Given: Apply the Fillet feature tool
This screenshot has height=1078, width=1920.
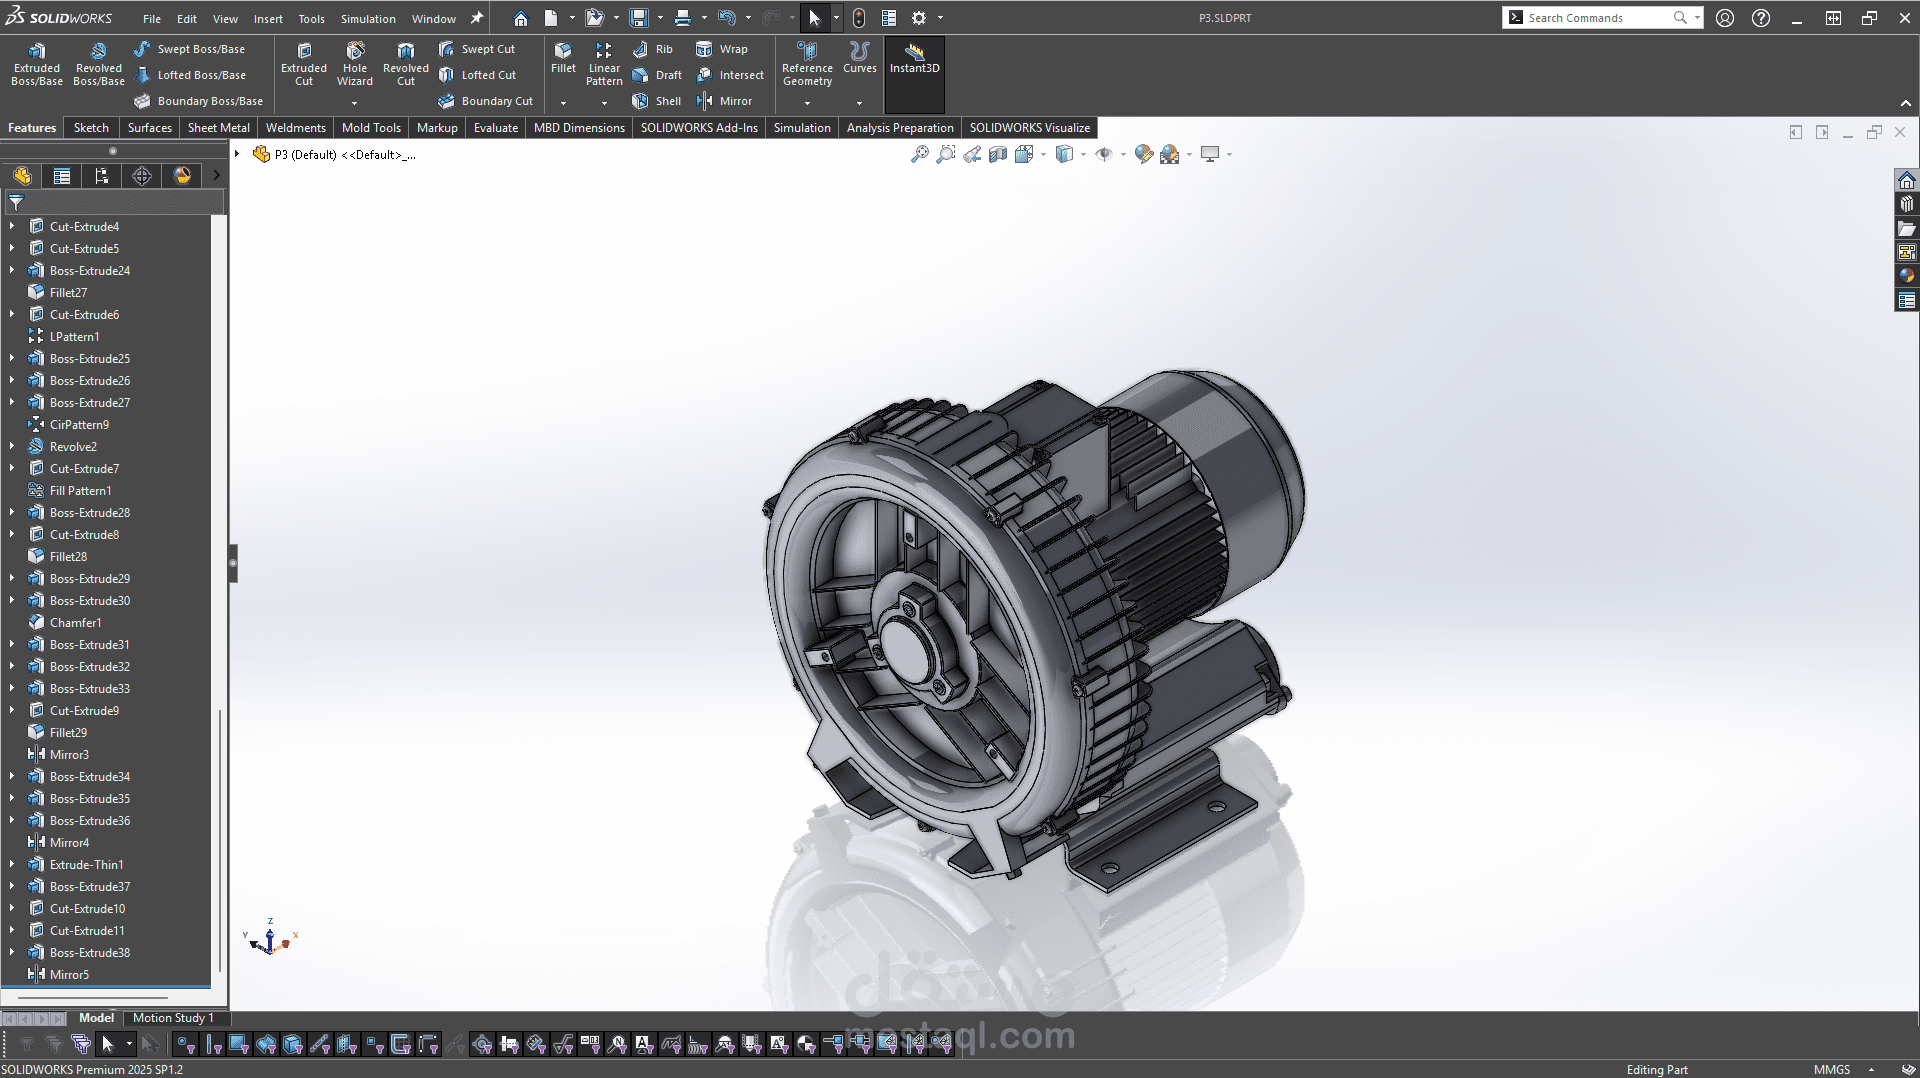Looking at the screenshot, I should click(x=563, y=57).
